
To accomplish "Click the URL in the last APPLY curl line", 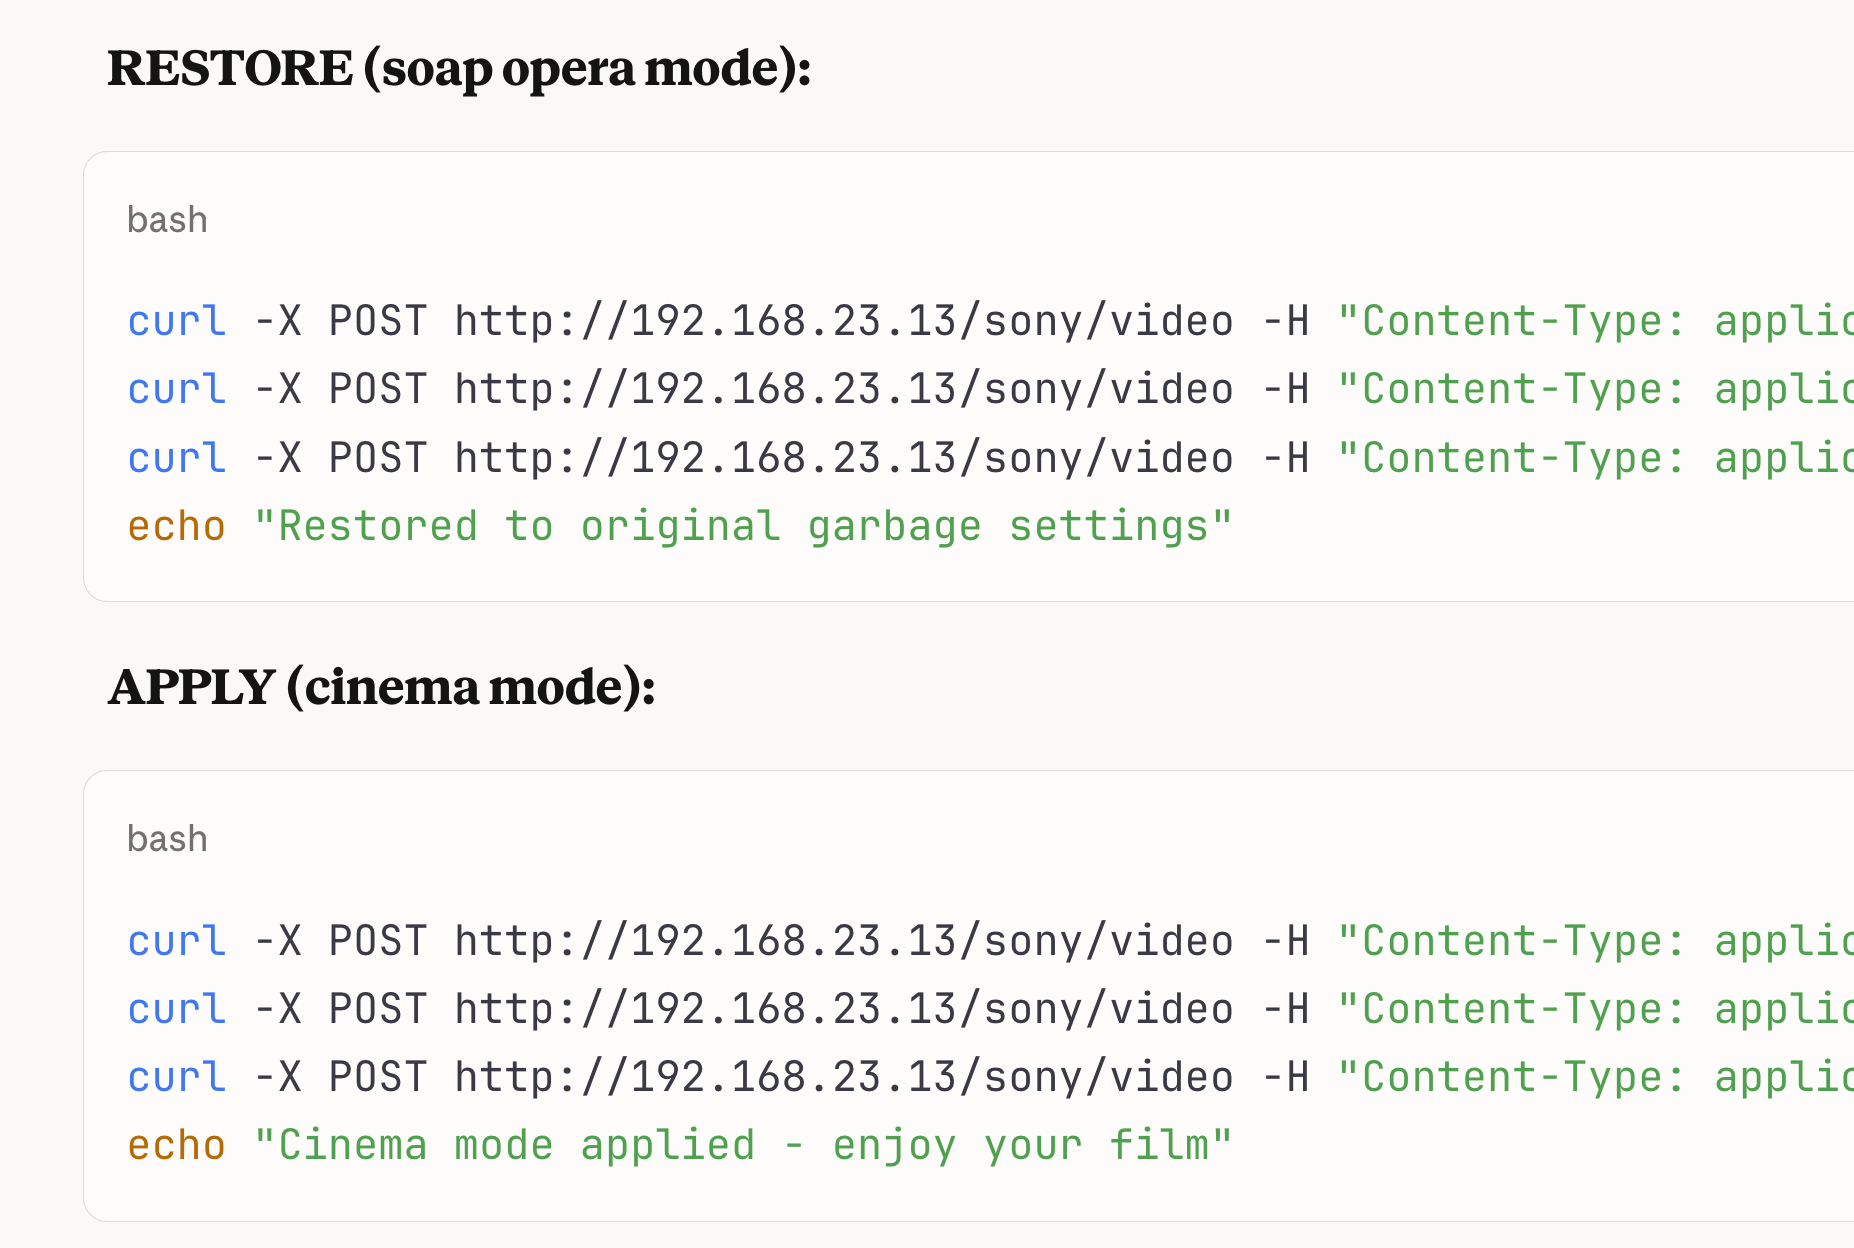I will (x=844, y=1078).
